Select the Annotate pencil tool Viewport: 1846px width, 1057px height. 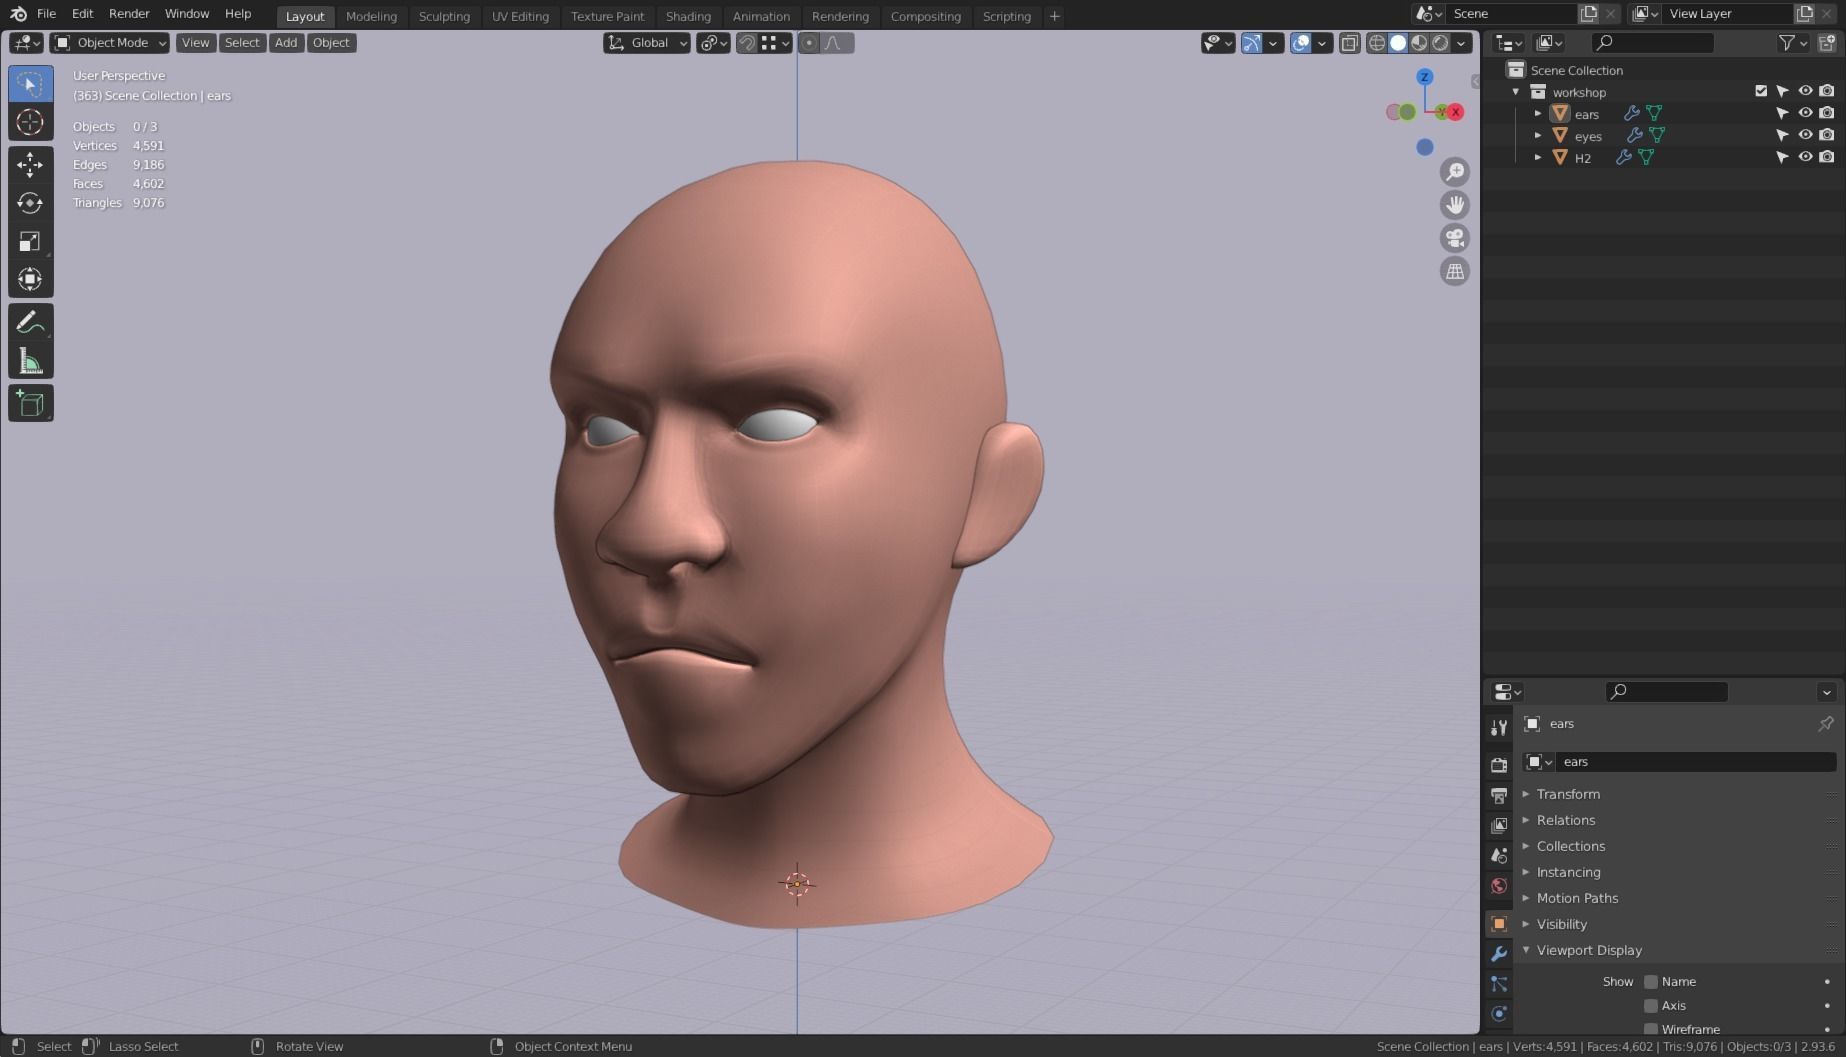(30, 322)
